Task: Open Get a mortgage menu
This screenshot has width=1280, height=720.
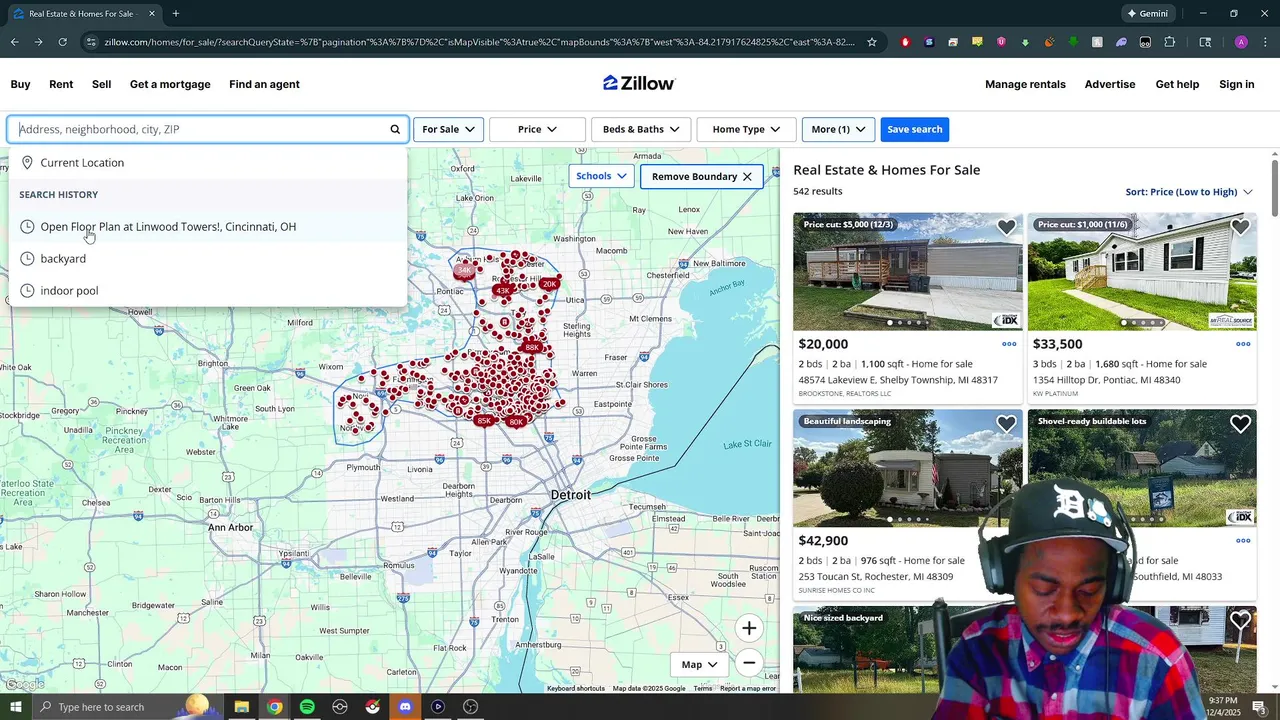Action: 170,84
